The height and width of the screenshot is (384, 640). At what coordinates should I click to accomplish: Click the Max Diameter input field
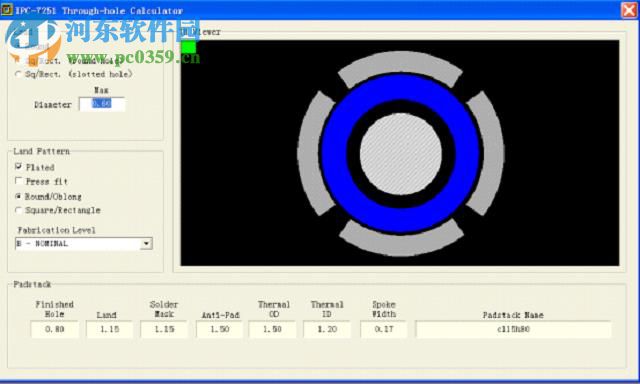[x=102, y=104]
